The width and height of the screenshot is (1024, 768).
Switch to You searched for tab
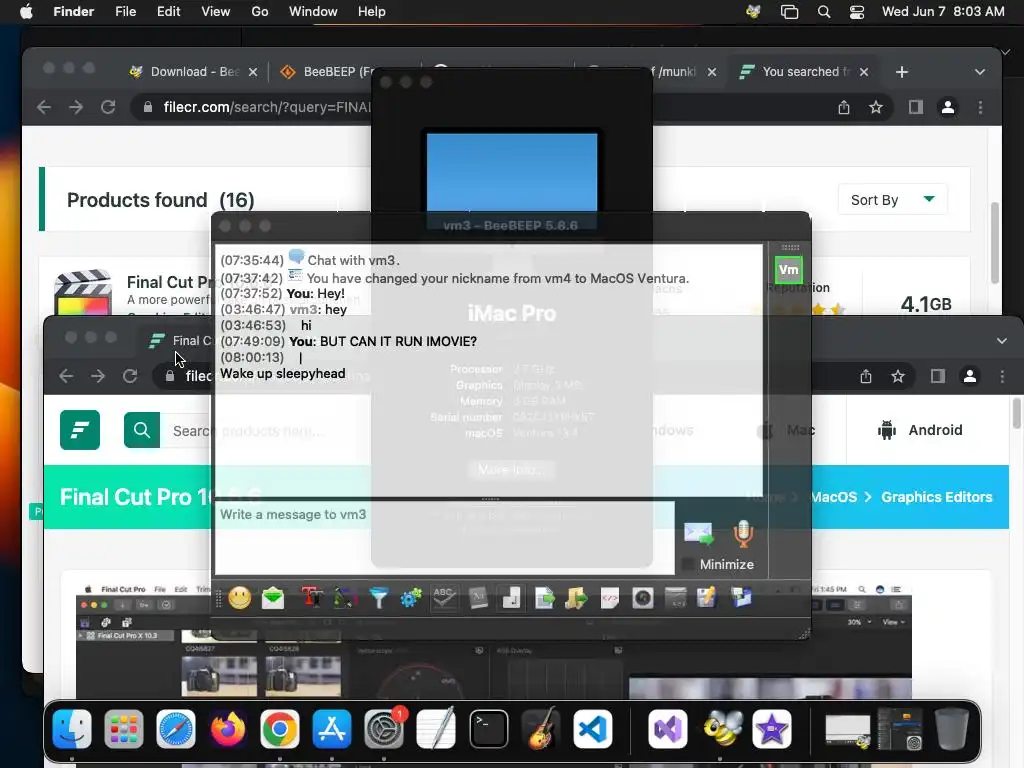[804, 72]
